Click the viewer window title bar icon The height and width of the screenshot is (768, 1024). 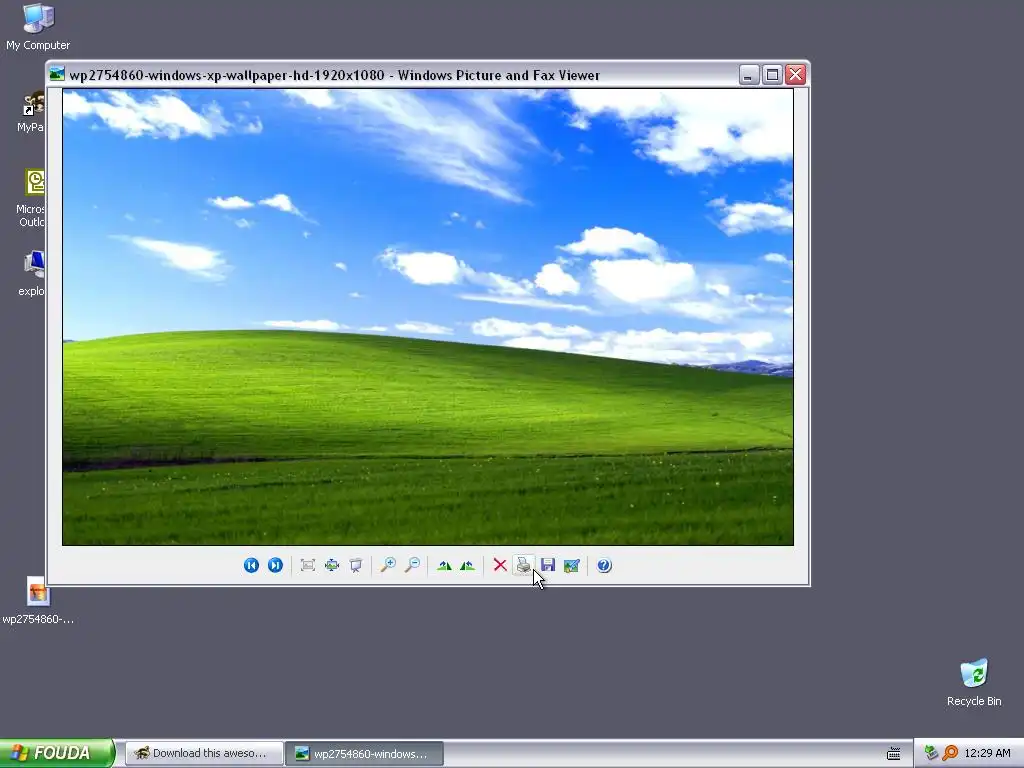(57, 75)
